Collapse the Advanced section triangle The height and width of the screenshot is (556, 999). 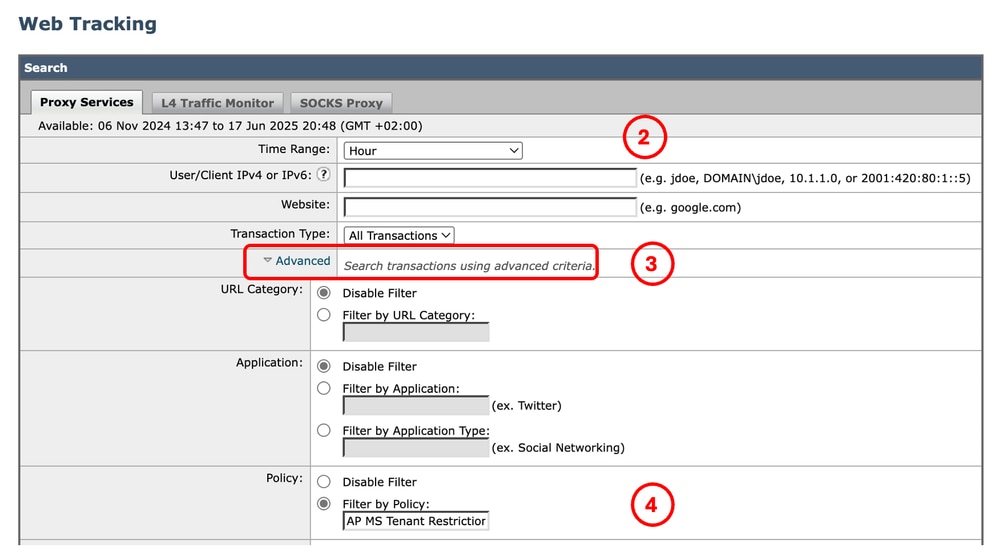tap(268, 260)
